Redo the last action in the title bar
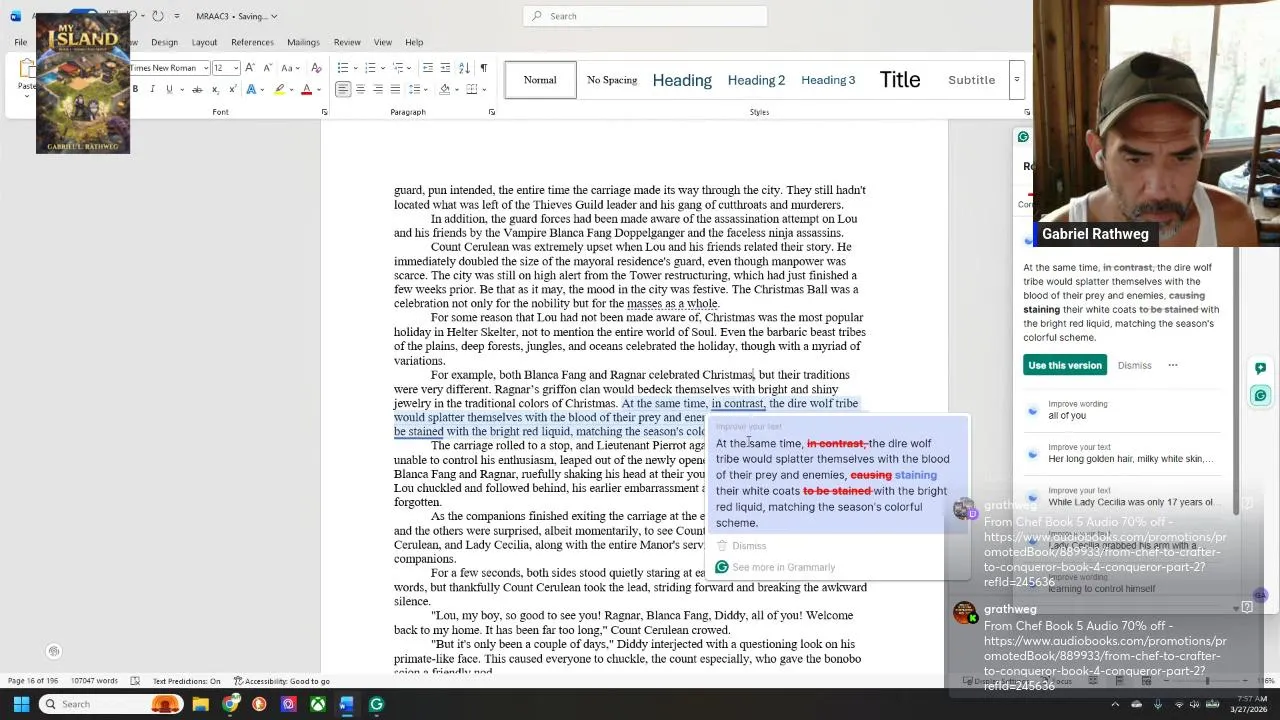 coord(158,16)
